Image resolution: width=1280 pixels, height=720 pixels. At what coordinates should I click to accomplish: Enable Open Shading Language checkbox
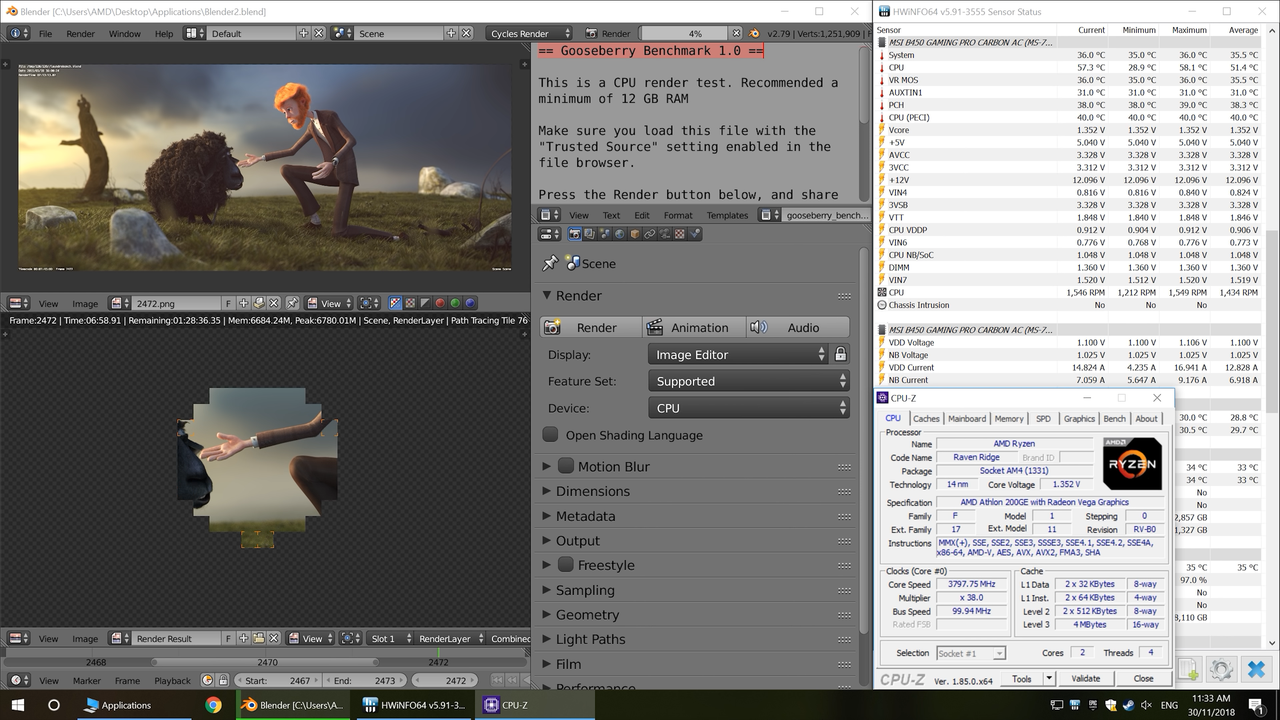550,434
